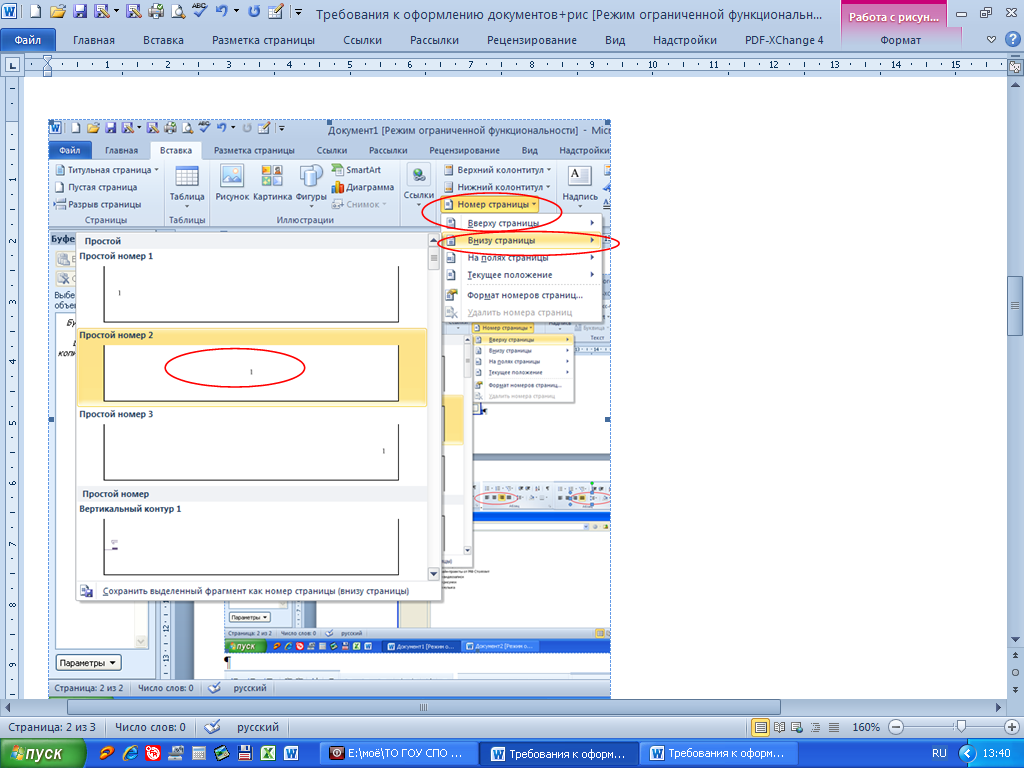Switch to Draft view
1024x768 pixels.
pyautogui.click(x=834, y=727)
